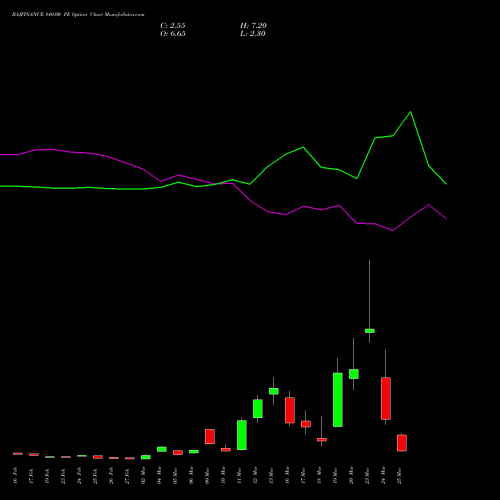
Task: Select the close value C: 2.55
Action: 173,26
